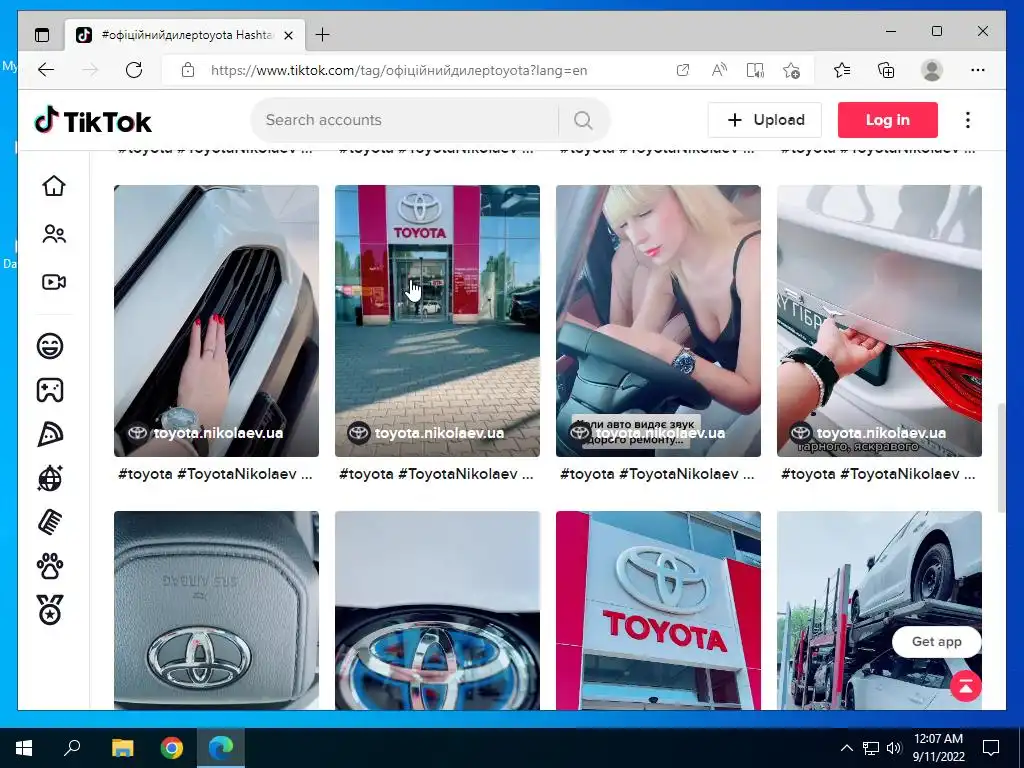
Task: Click the browser address bar URL
Action: (x=398, y=70)
